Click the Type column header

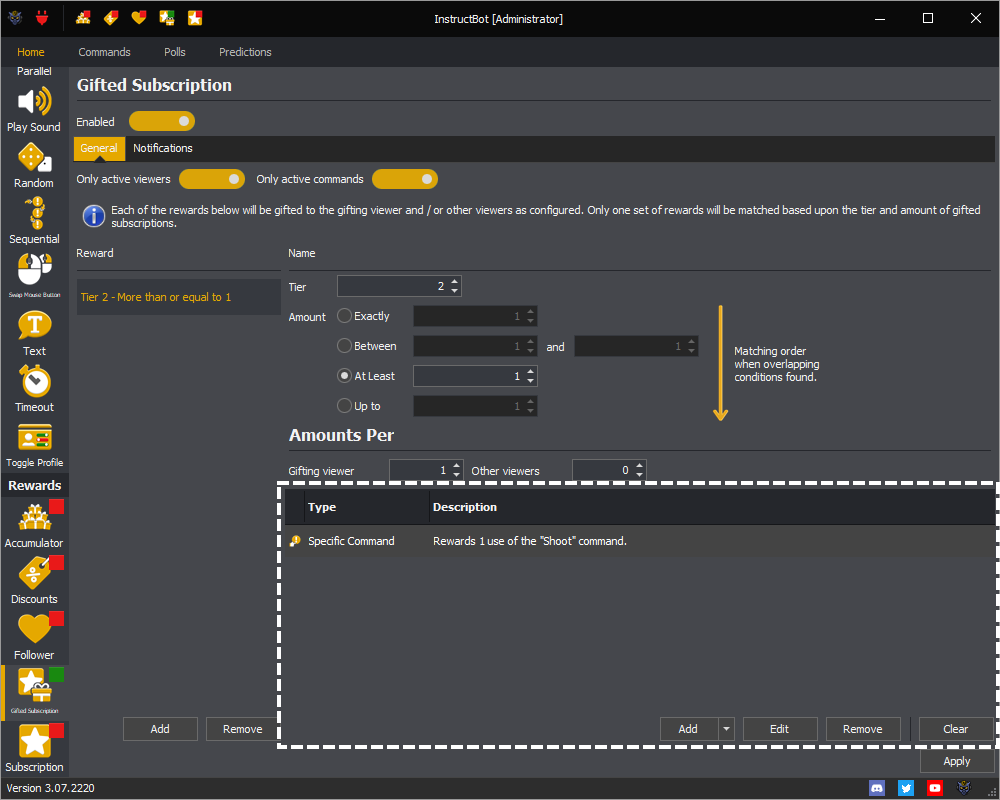point(367,507)
